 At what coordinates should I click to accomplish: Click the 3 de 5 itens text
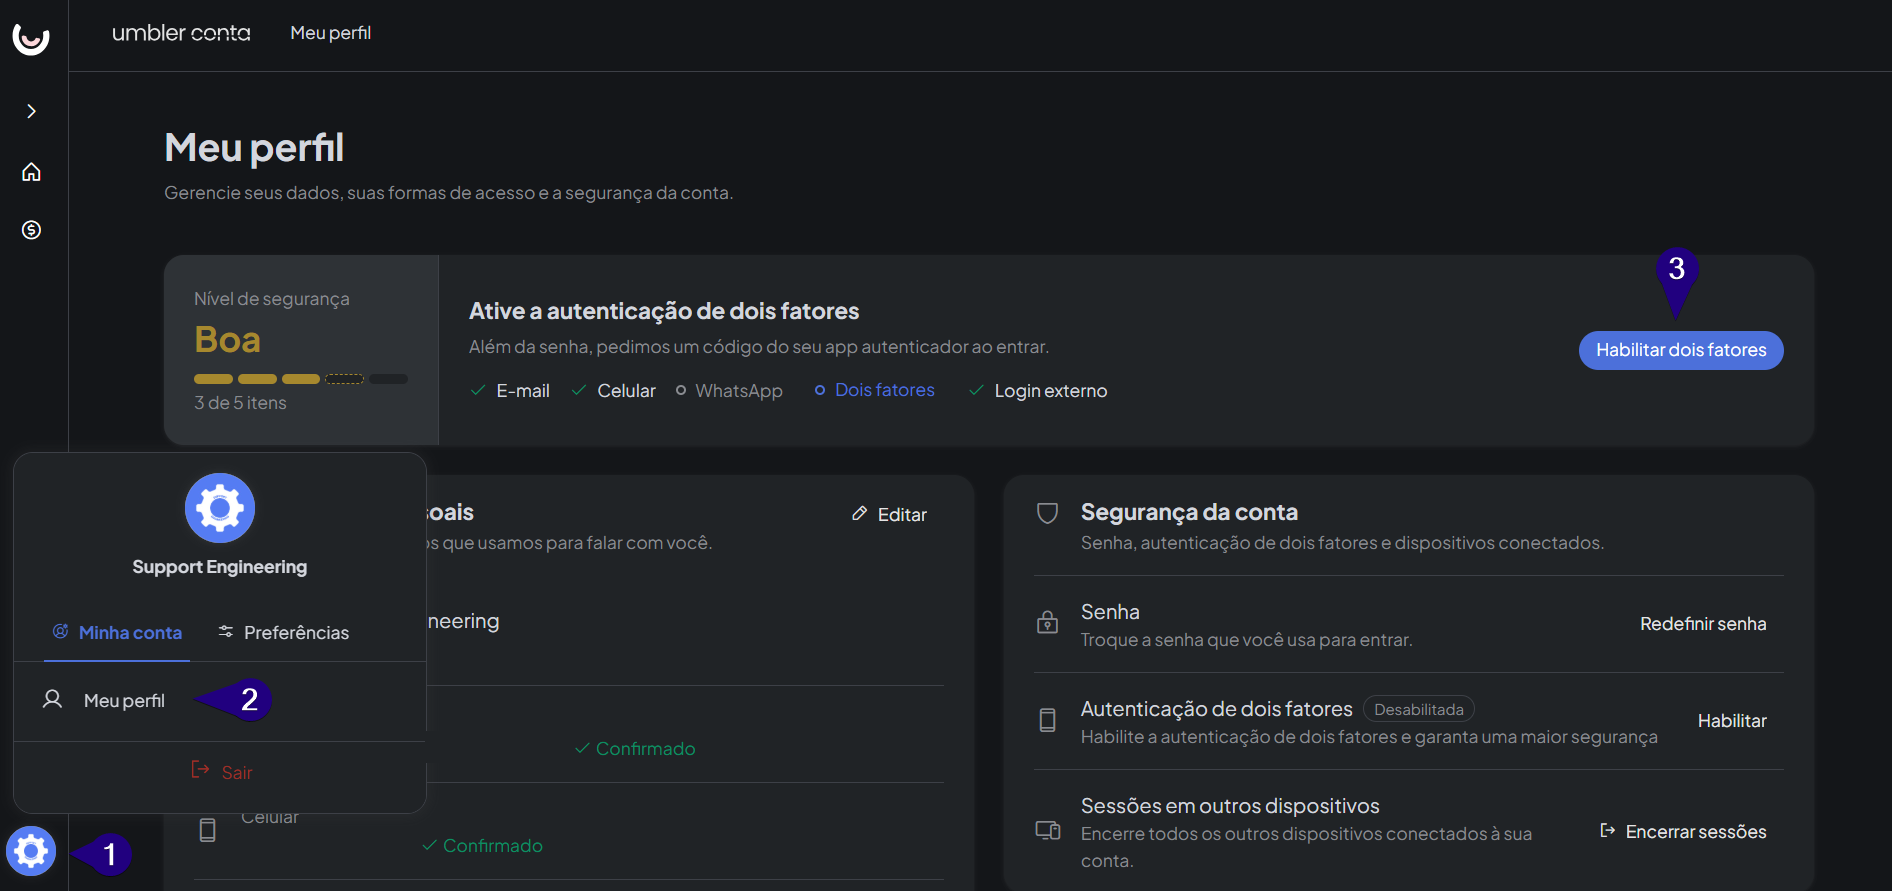coord(240,403)
